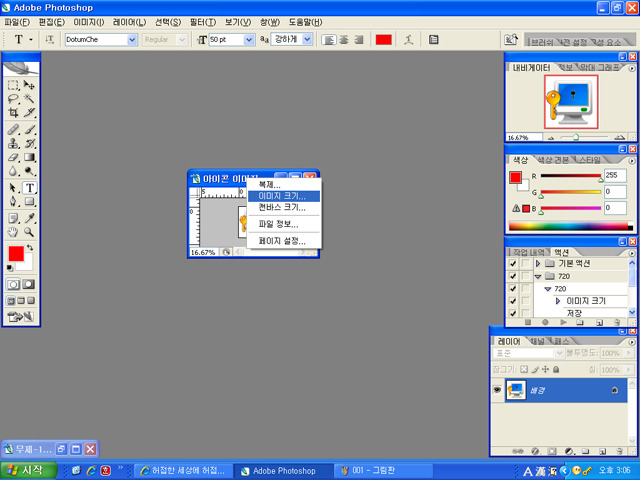Viewport: 640px width, 480px height.
Task: Choose 이미지 크기... from context menu
Action: point(284,196)
